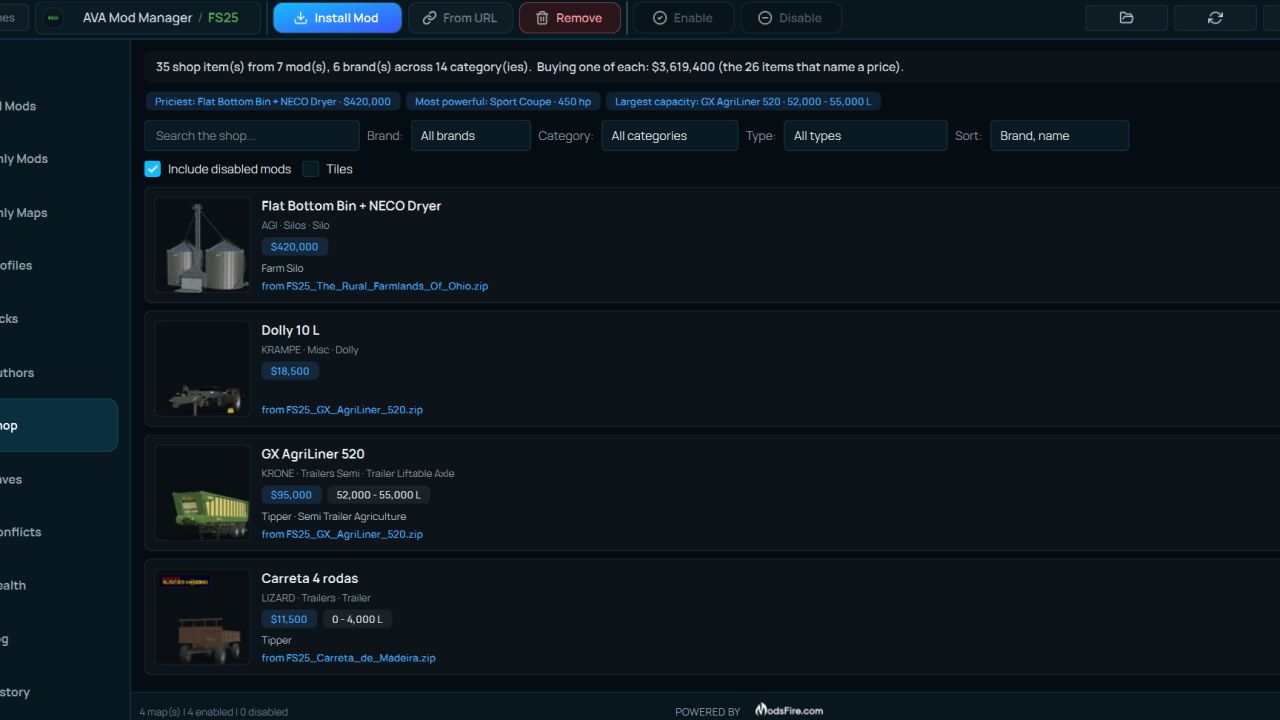Open FS25_GX_AgriLiner_520.zip link under Dolly 10 L

click(x=342, y=410)
